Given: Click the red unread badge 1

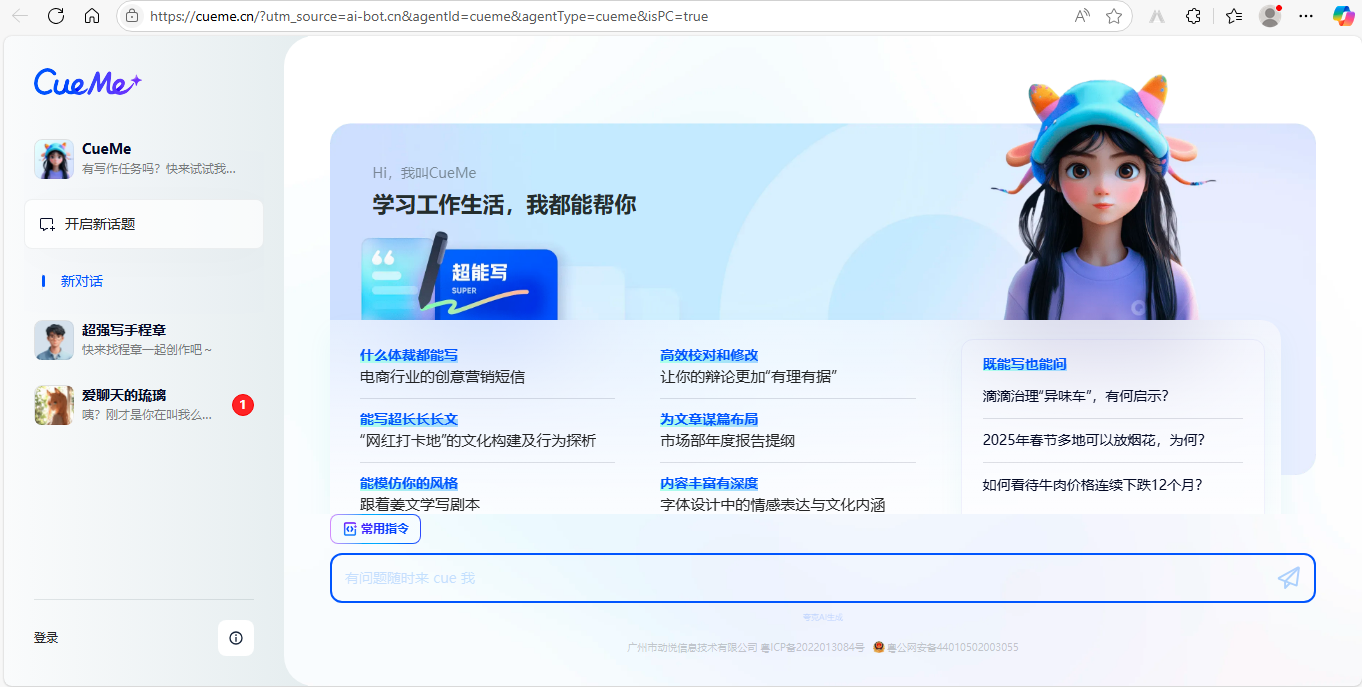Looking at the screenshot, I should point(243,405).
